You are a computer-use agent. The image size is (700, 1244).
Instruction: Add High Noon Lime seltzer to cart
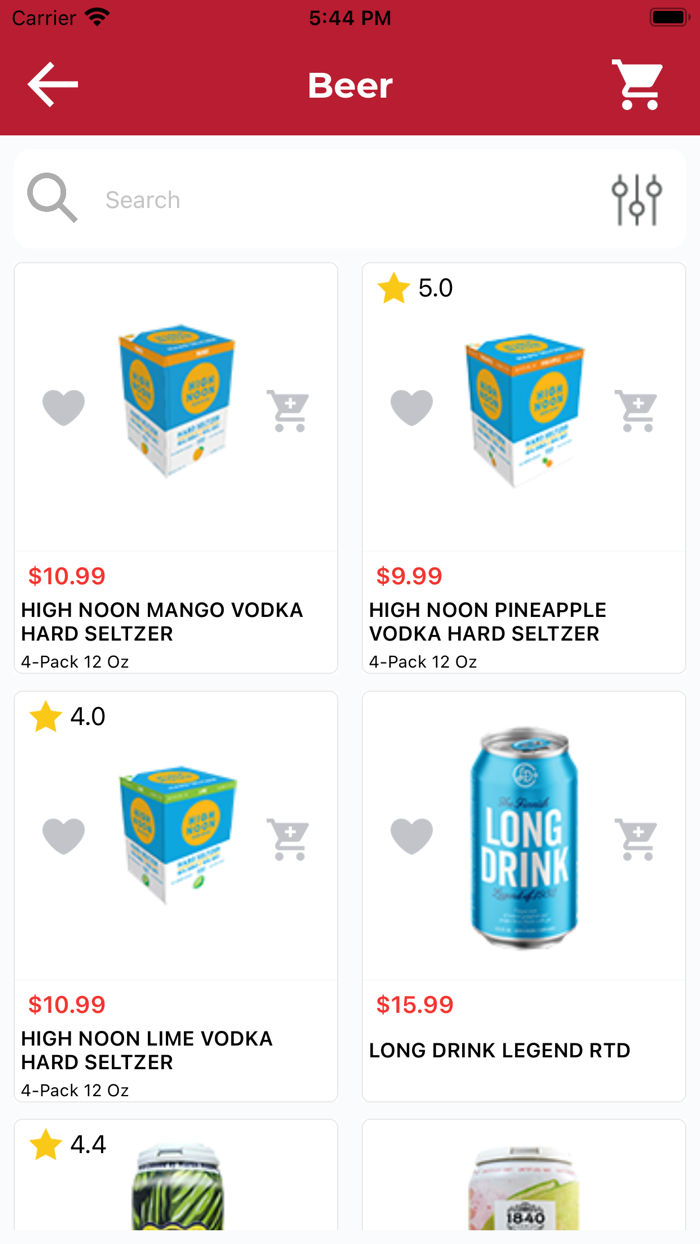click(288, 836)
